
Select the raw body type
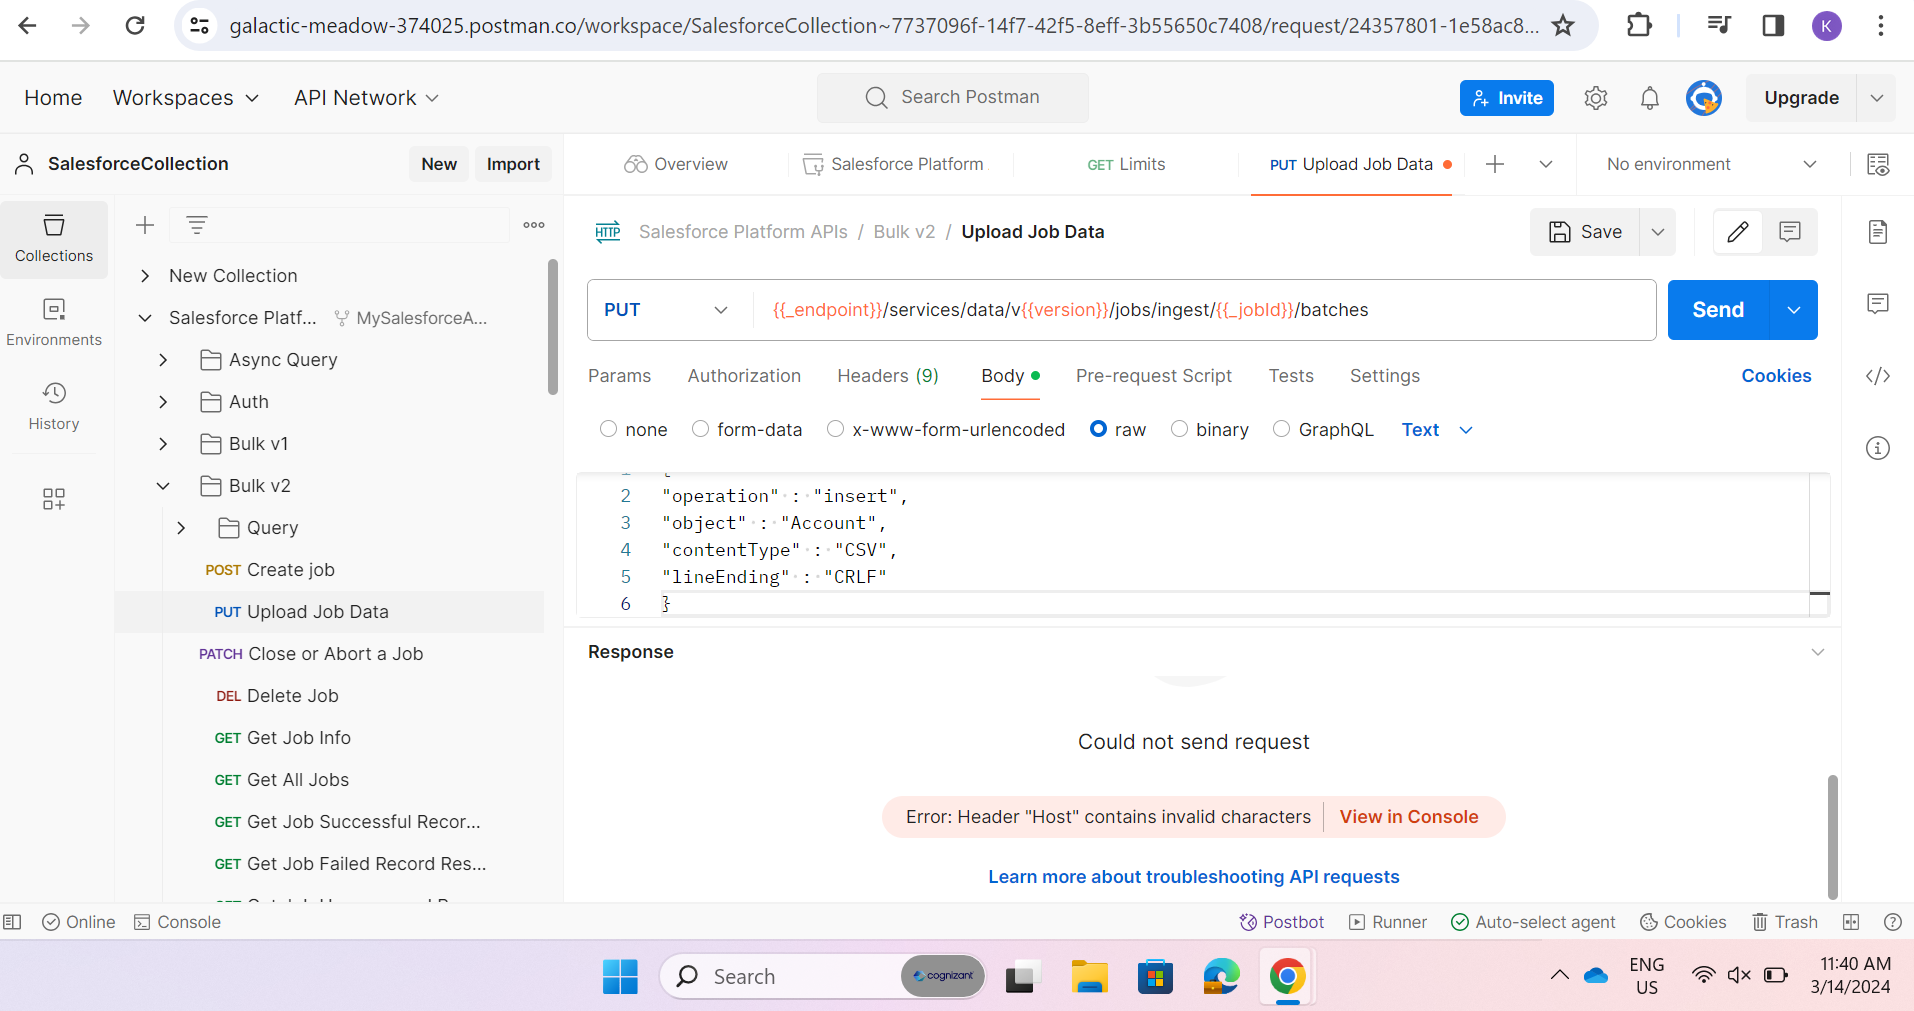click(x=1098, y=429)
